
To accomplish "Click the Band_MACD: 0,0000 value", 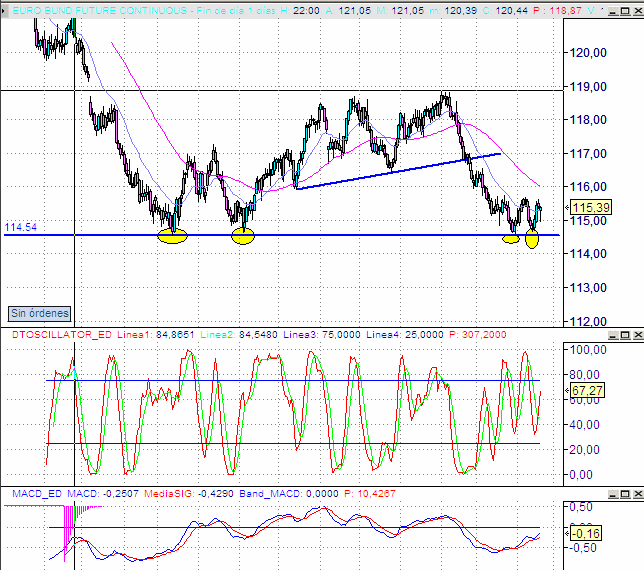I will tap(289, 493).
